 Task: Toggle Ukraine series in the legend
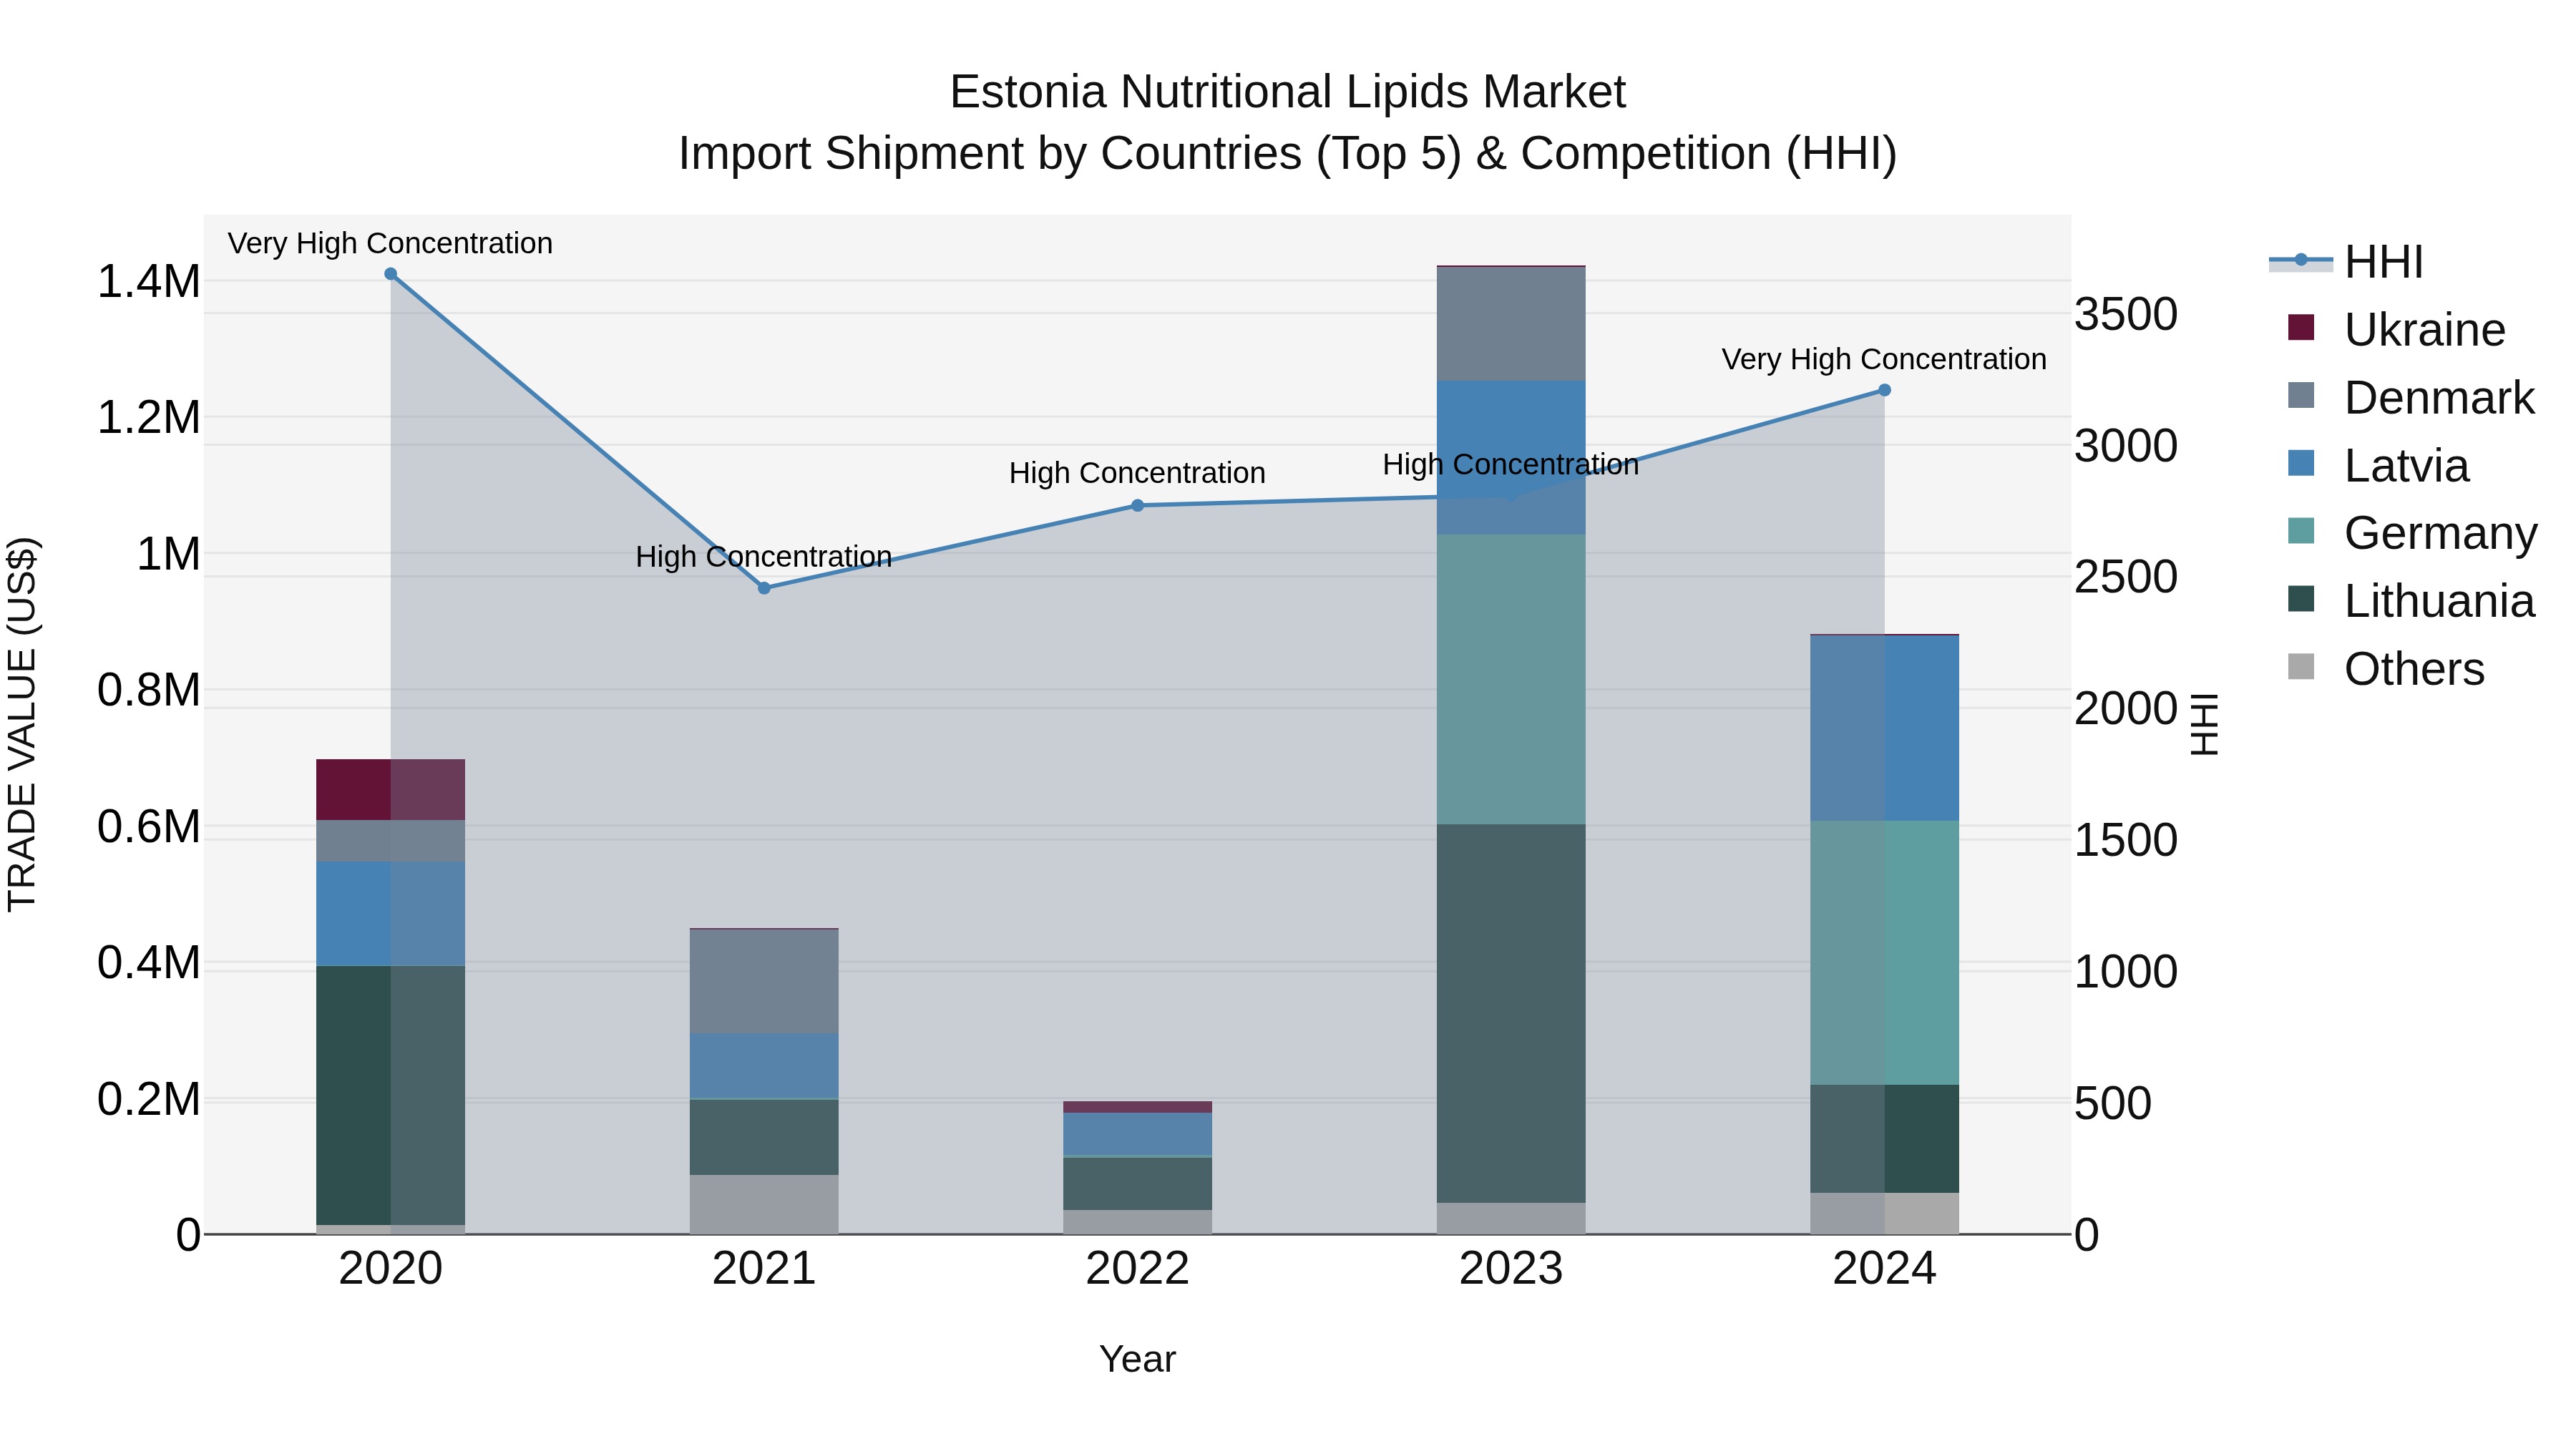click(2396, 329)
